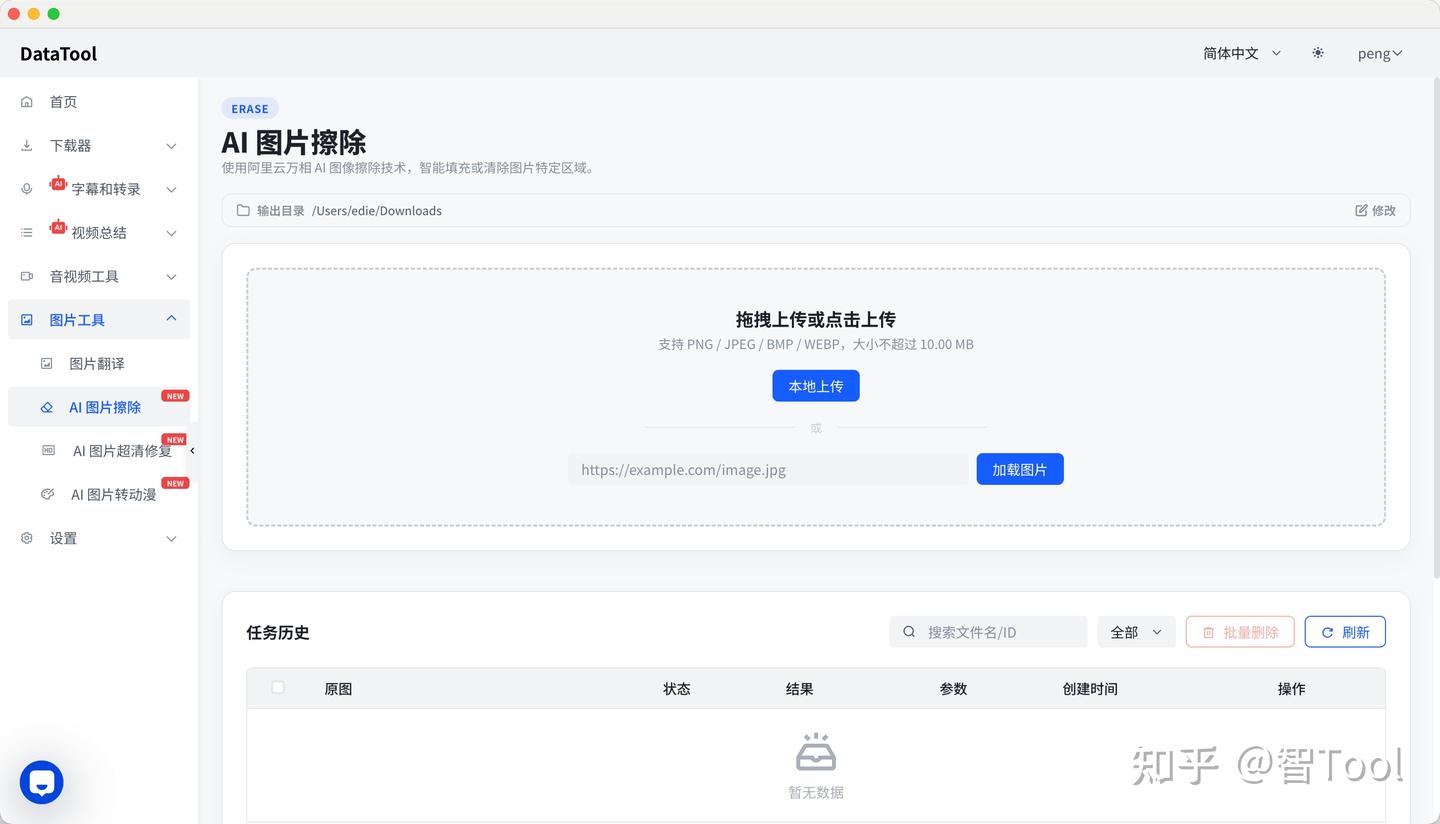Open the peng user account dropdown

[1380, 54]
